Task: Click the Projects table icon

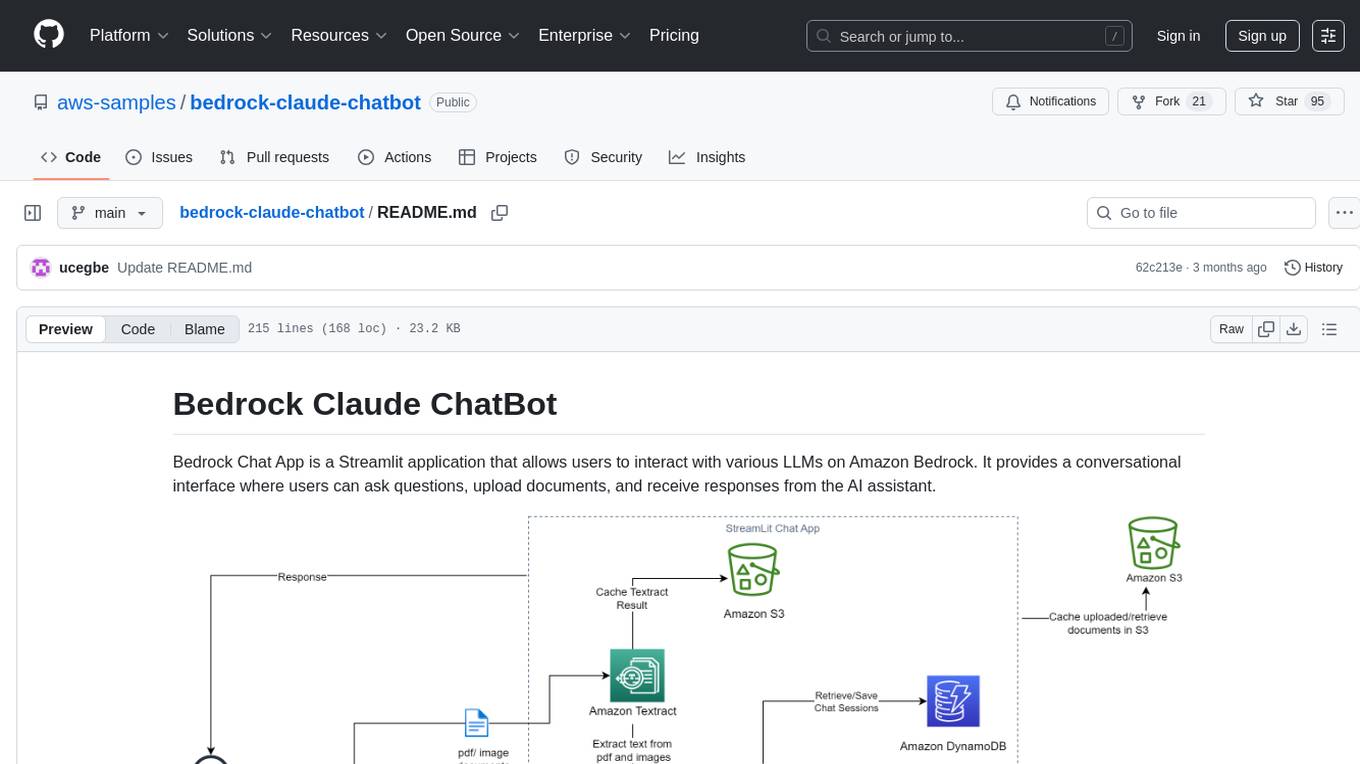Action: click(467, 157)
